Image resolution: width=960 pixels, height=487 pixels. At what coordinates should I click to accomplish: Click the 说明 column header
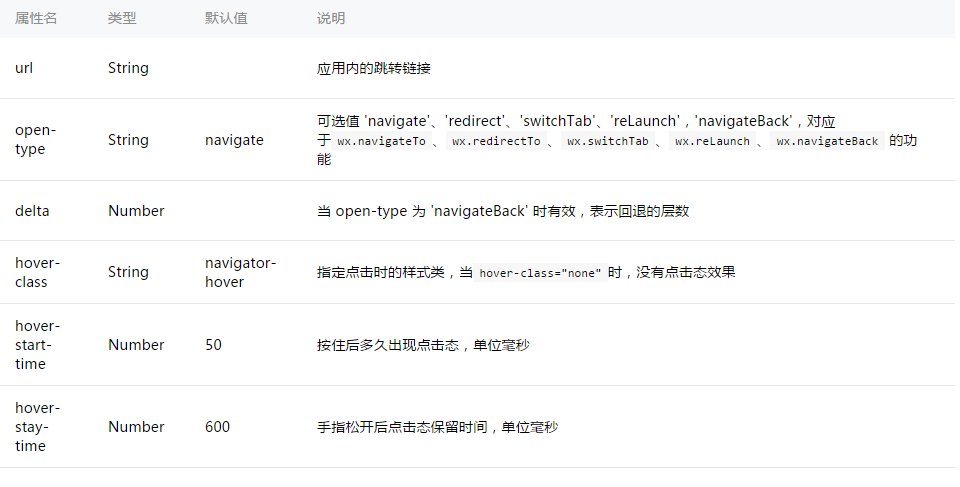point(331,18)
